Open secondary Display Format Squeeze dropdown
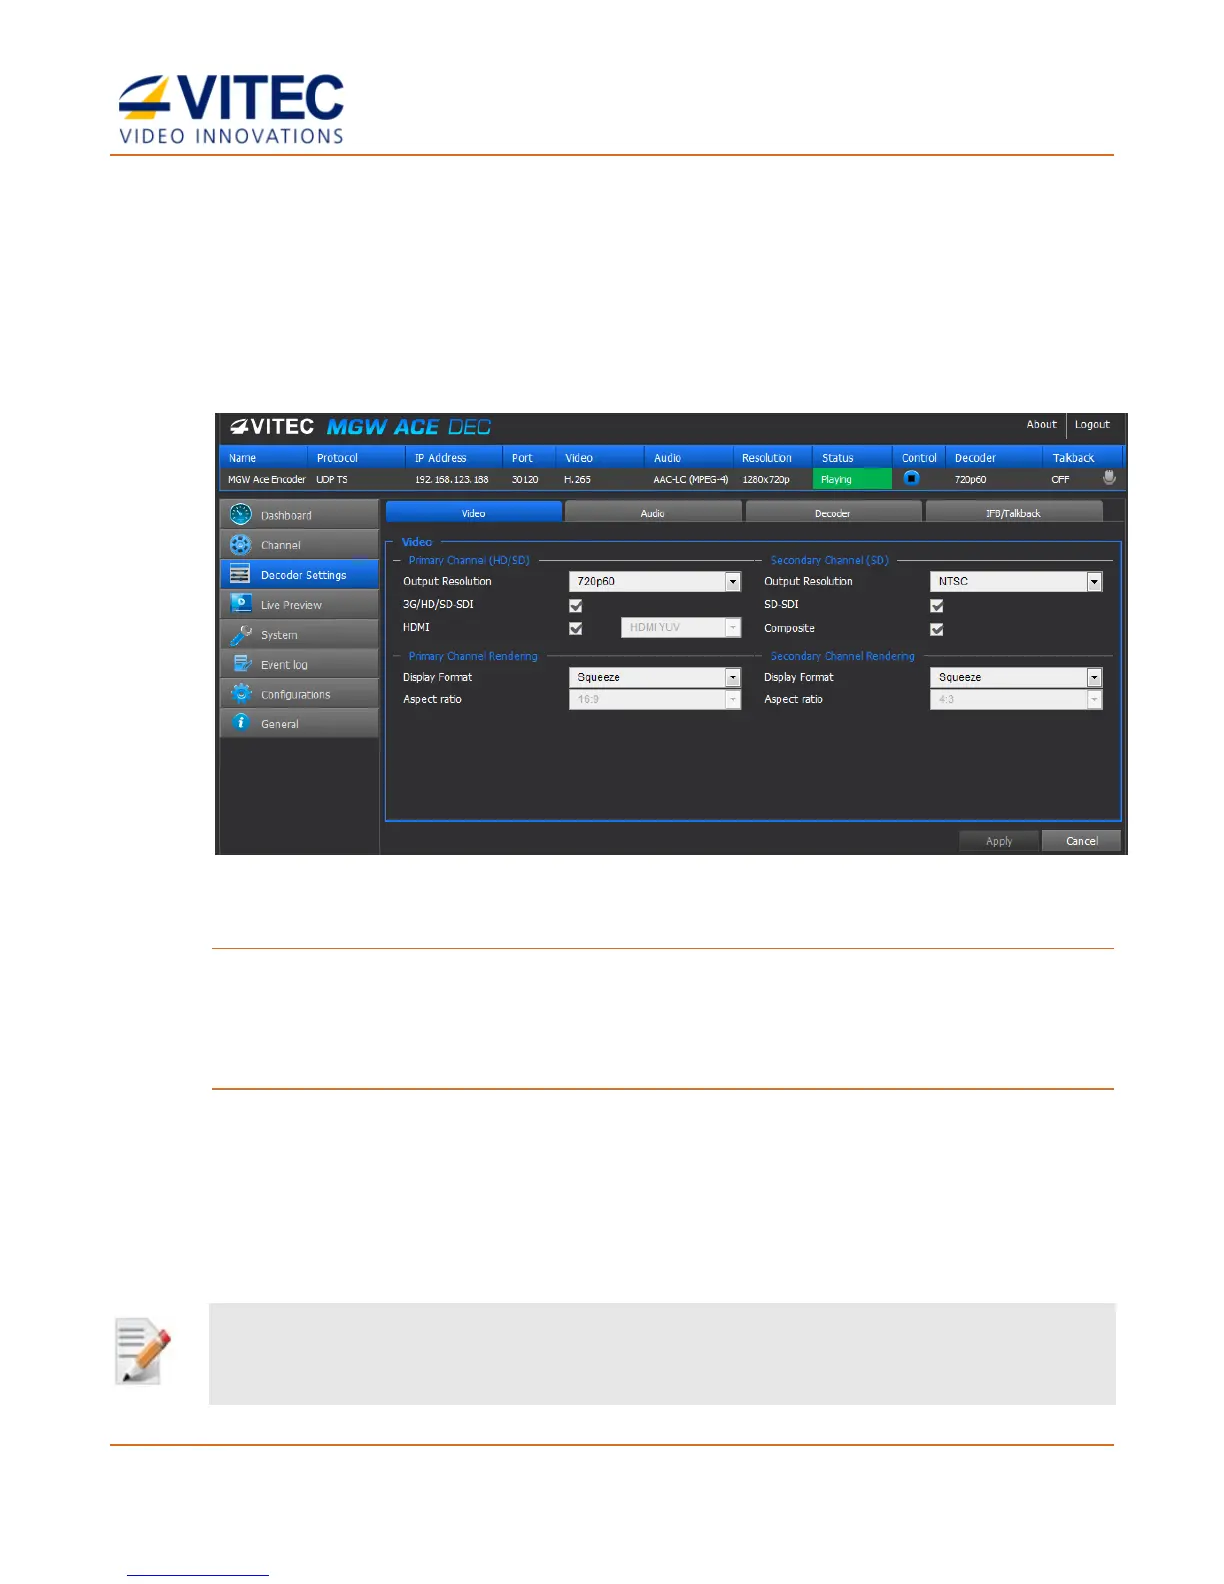 (x=1016, y=677)
